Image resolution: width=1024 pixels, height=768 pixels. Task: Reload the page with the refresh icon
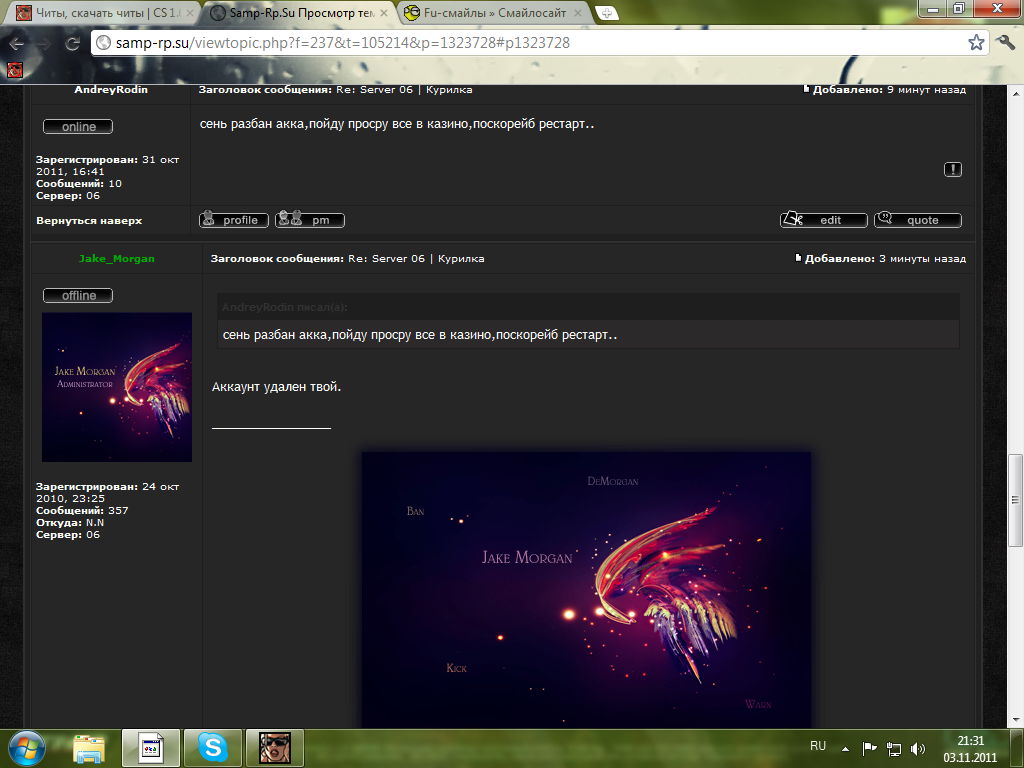[72, 44]
